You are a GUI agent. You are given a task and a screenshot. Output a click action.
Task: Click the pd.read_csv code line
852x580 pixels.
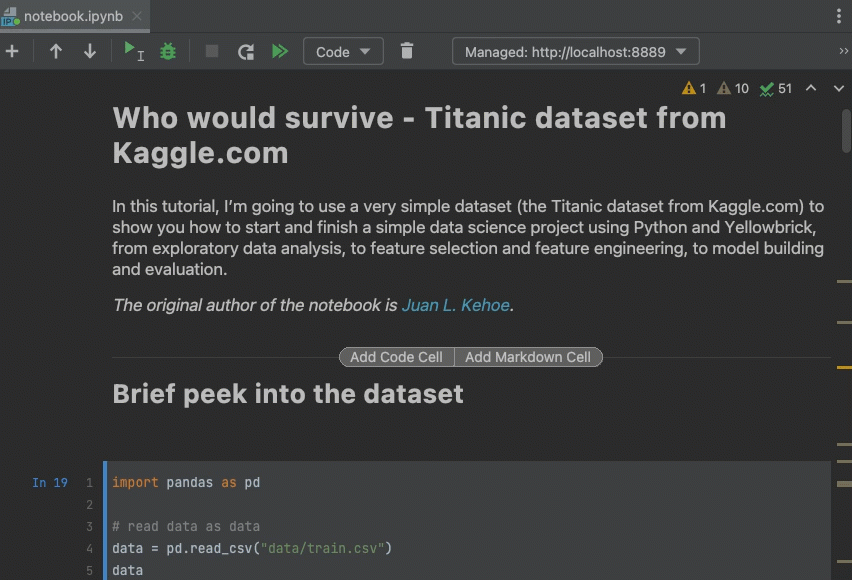252,548
